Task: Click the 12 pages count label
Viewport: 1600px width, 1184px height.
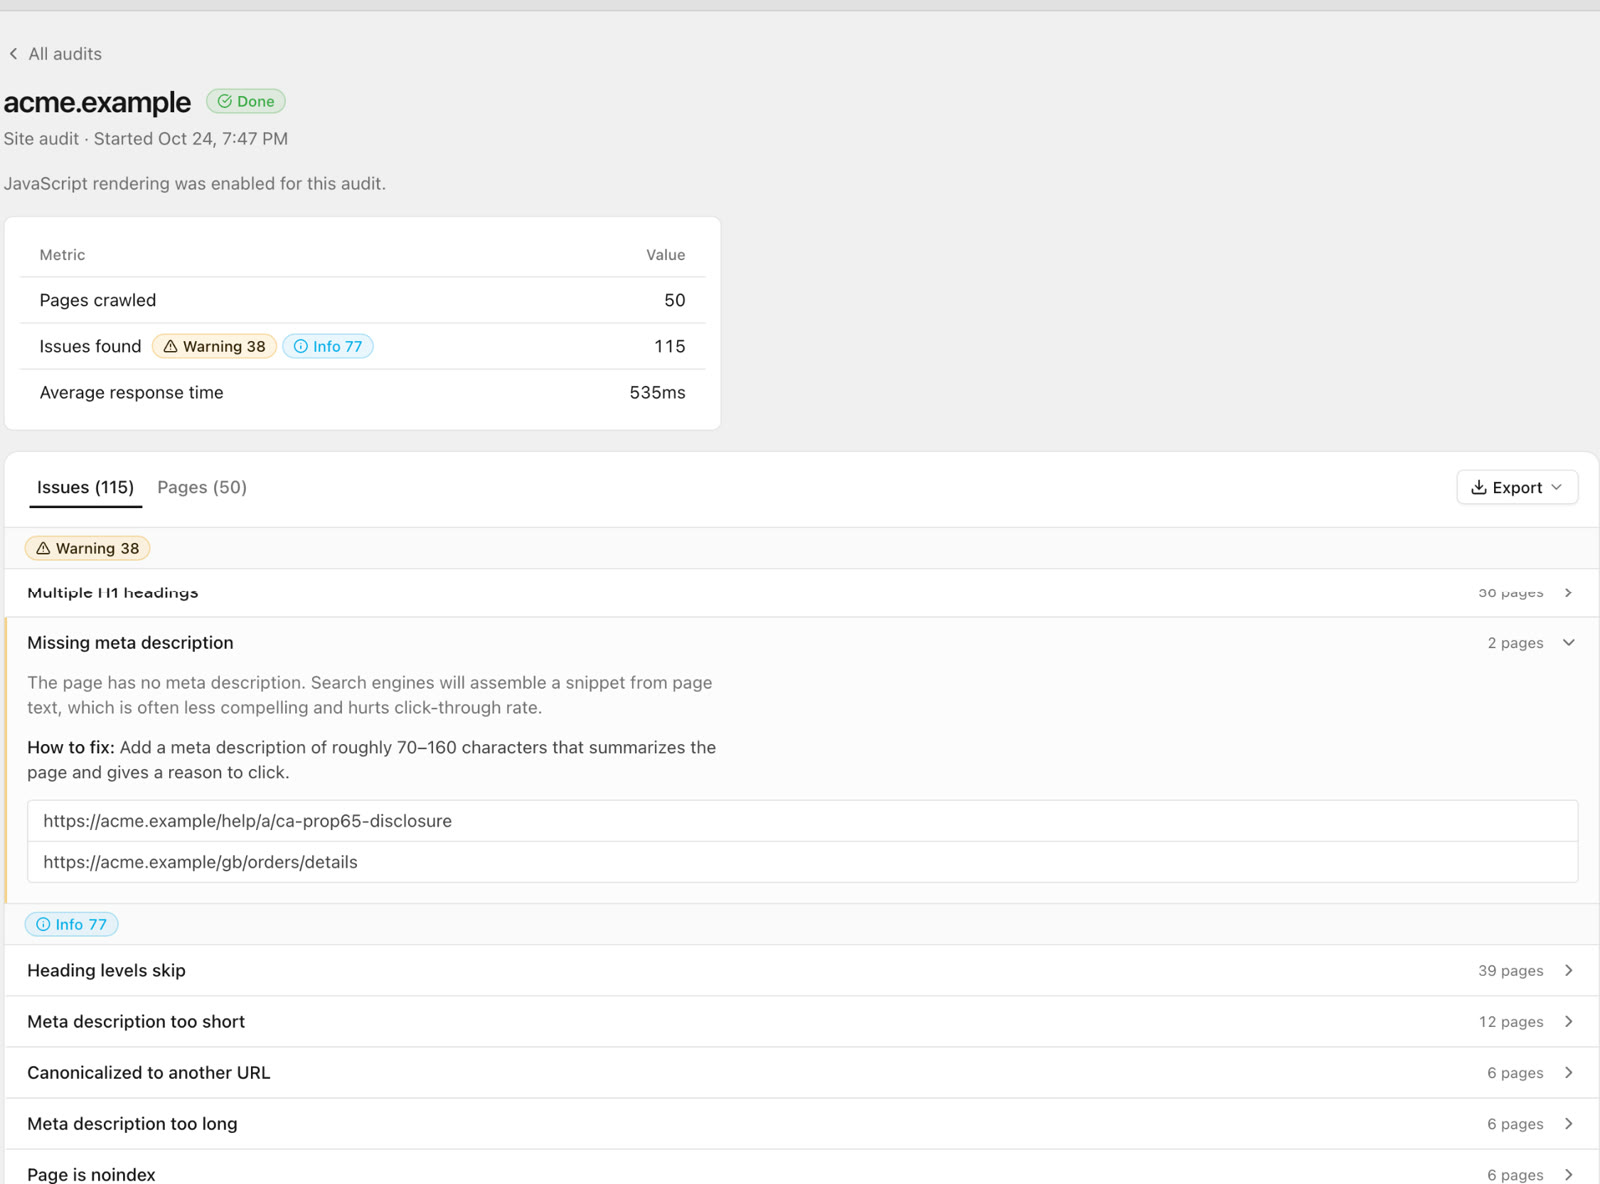Action: coord(1511,1022)
